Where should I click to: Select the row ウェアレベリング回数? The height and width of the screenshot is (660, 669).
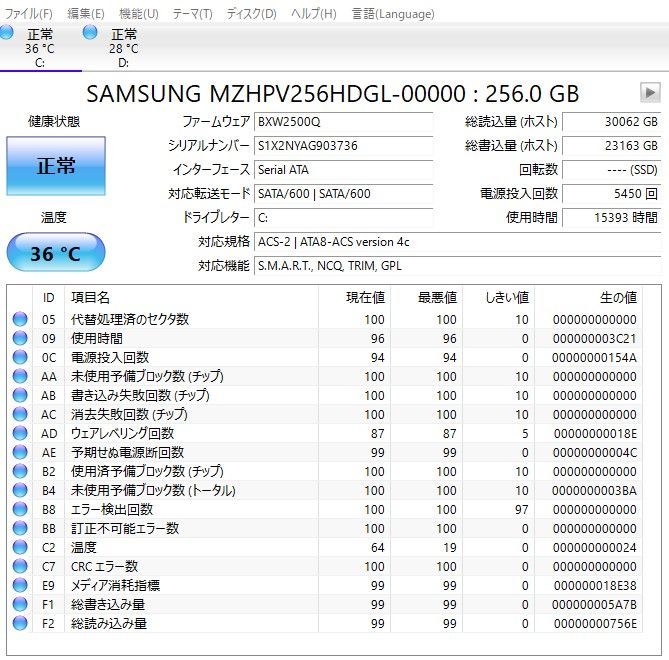(x=325, y=433)
